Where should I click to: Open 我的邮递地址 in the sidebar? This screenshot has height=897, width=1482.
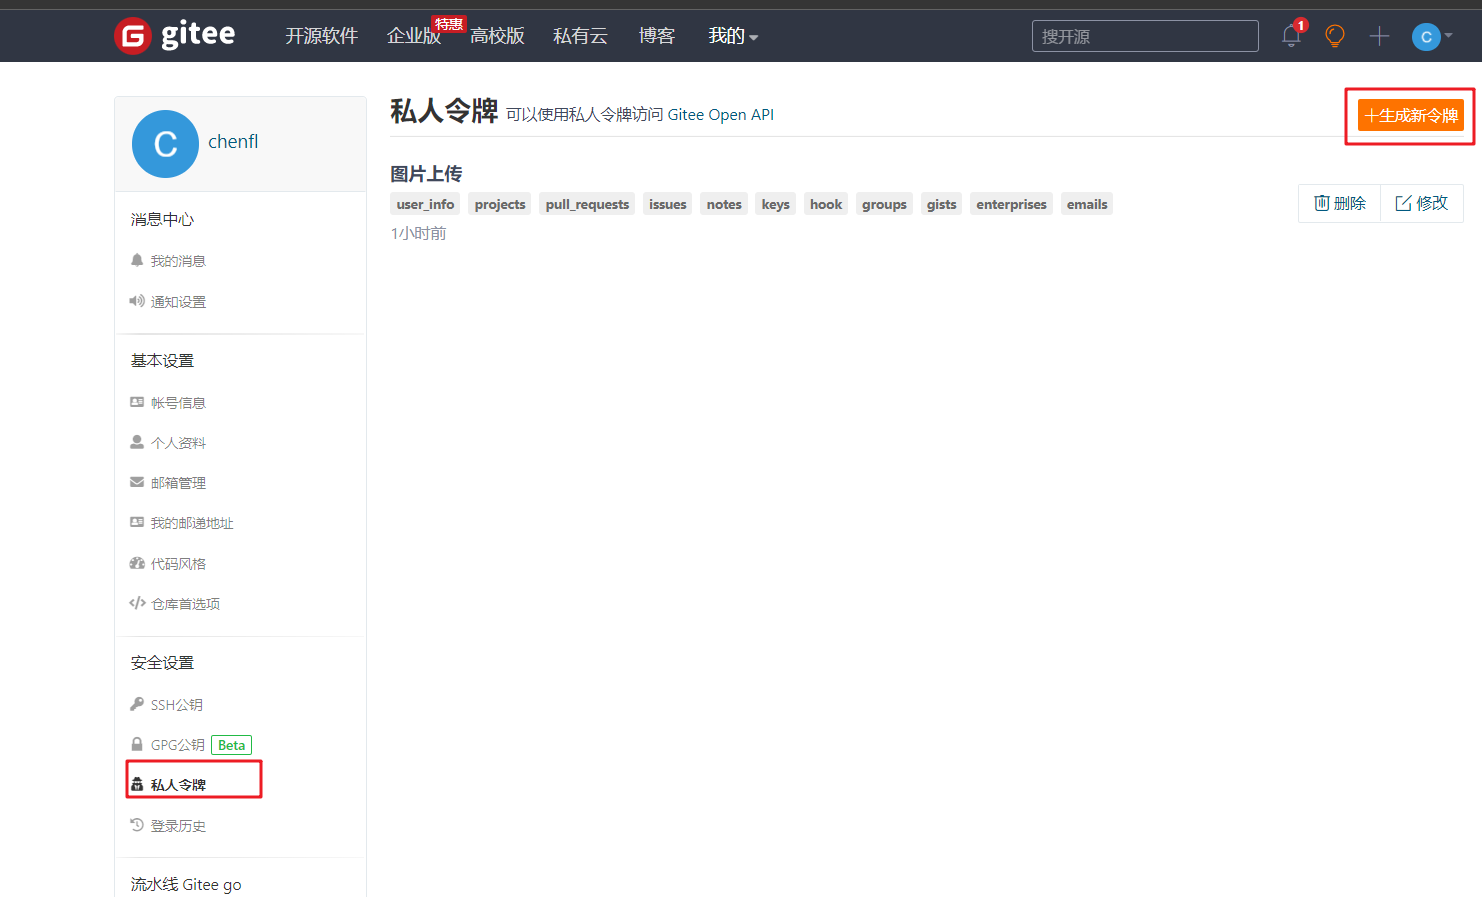[x=192, y=523]
